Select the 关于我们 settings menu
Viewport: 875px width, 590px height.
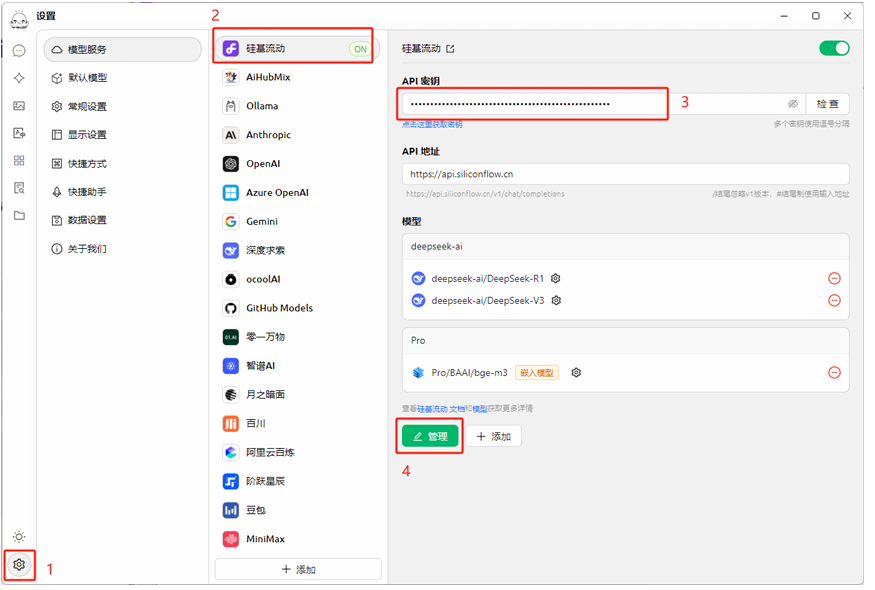(x=122, y=249)
